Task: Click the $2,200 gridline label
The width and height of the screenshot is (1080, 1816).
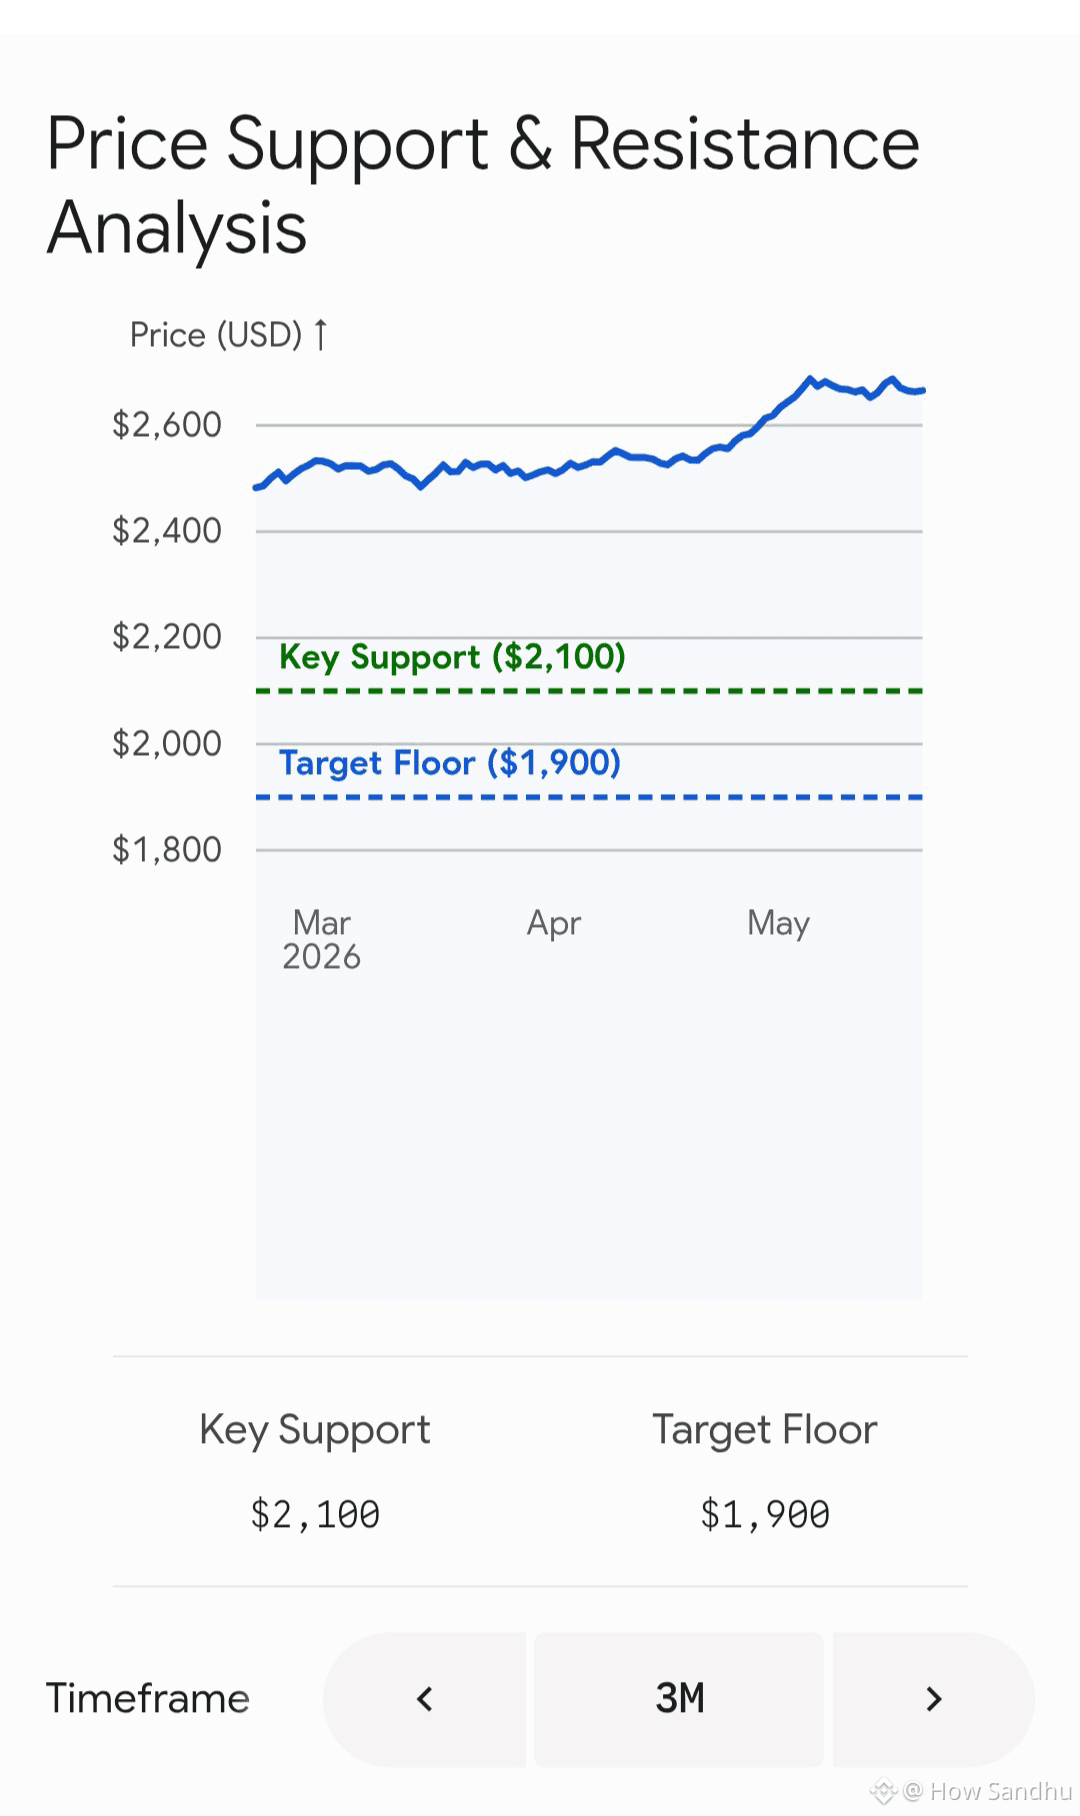Action: pyautogui.click(x=167, y=637)
